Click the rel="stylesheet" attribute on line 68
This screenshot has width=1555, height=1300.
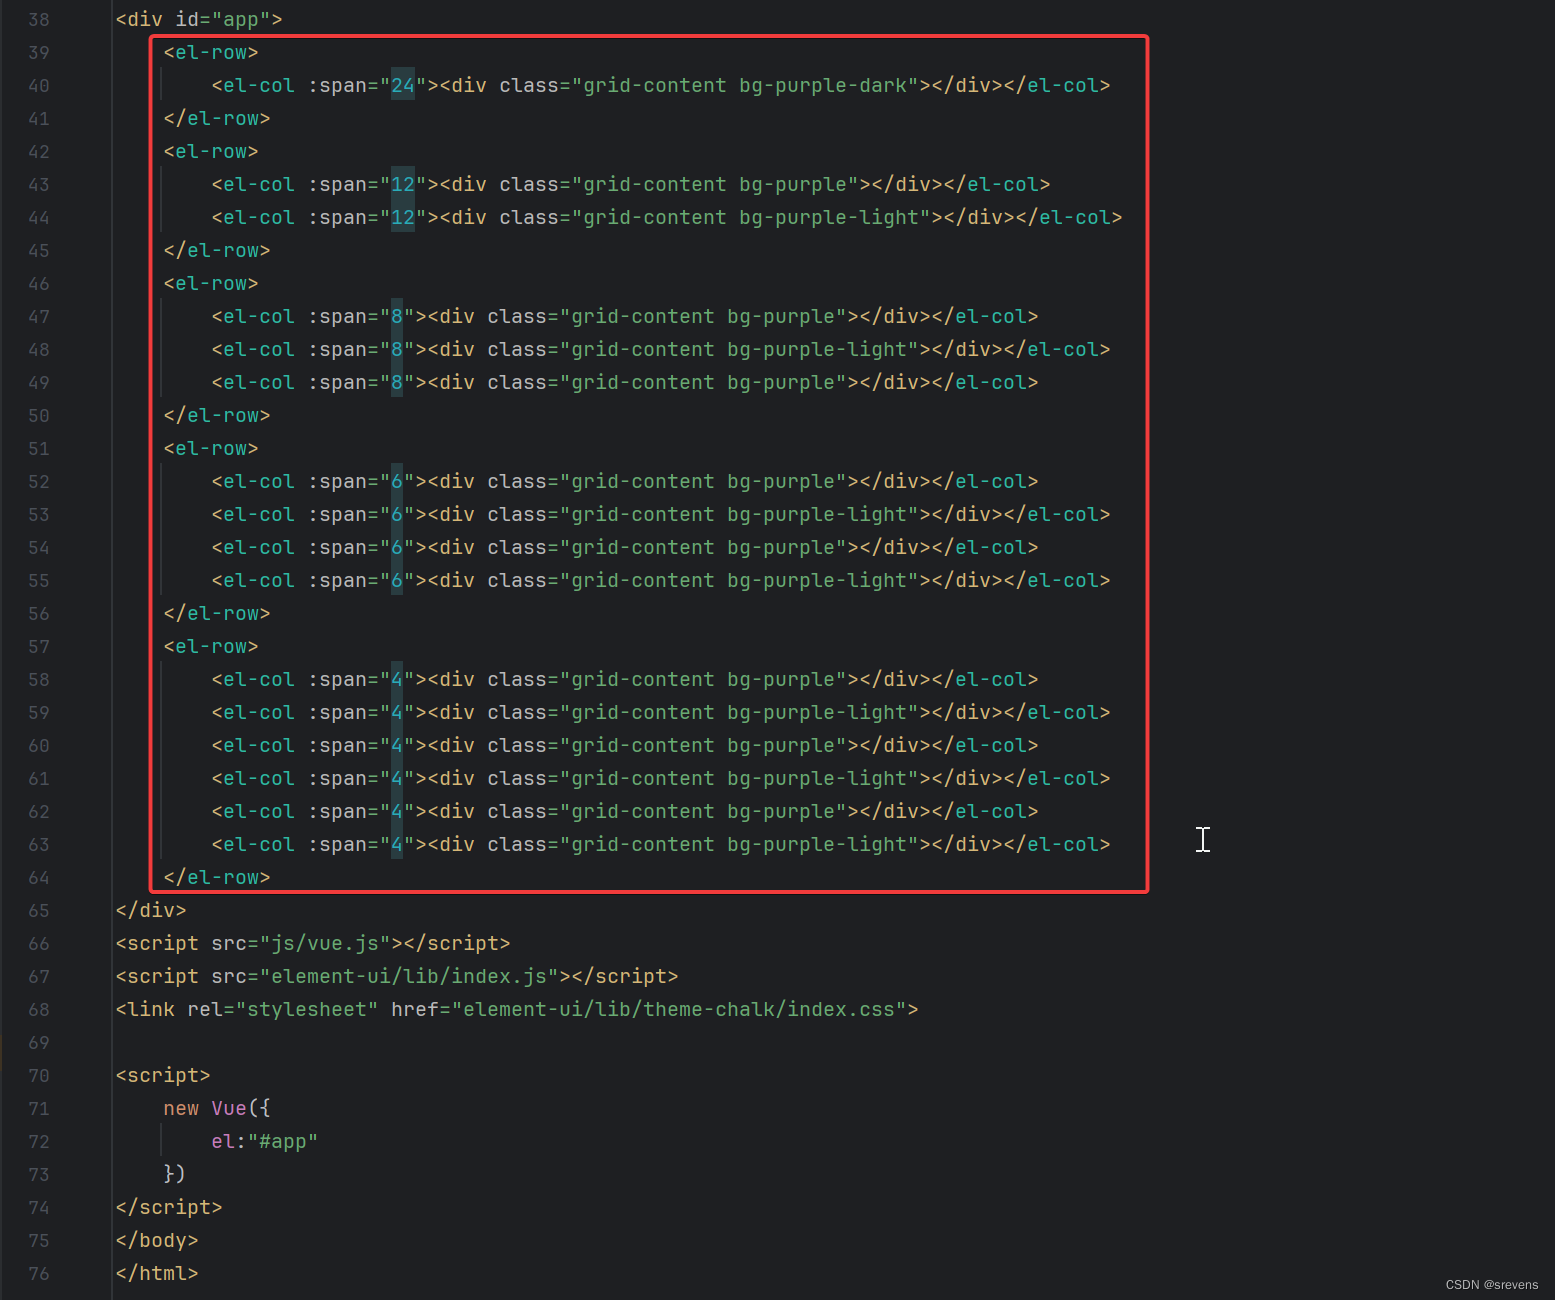(x=283, y=1009)
